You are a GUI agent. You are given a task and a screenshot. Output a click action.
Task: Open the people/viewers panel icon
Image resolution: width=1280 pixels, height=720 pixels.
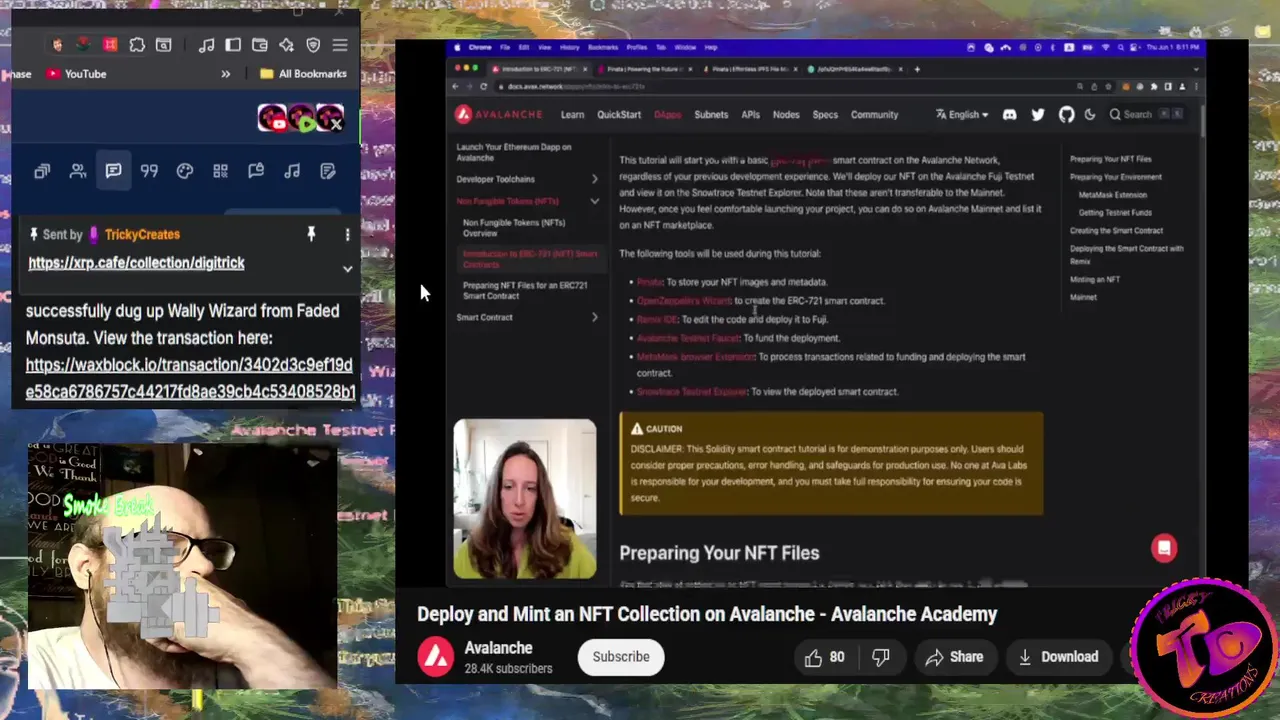click(x=78, y=171)
